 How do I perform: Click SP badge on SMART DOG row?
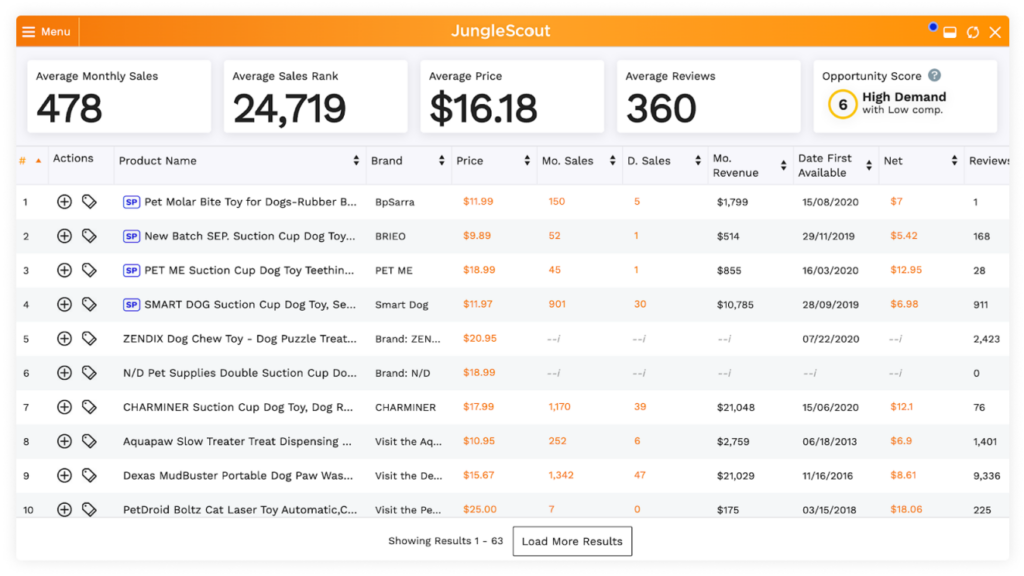tap(131, 304)
